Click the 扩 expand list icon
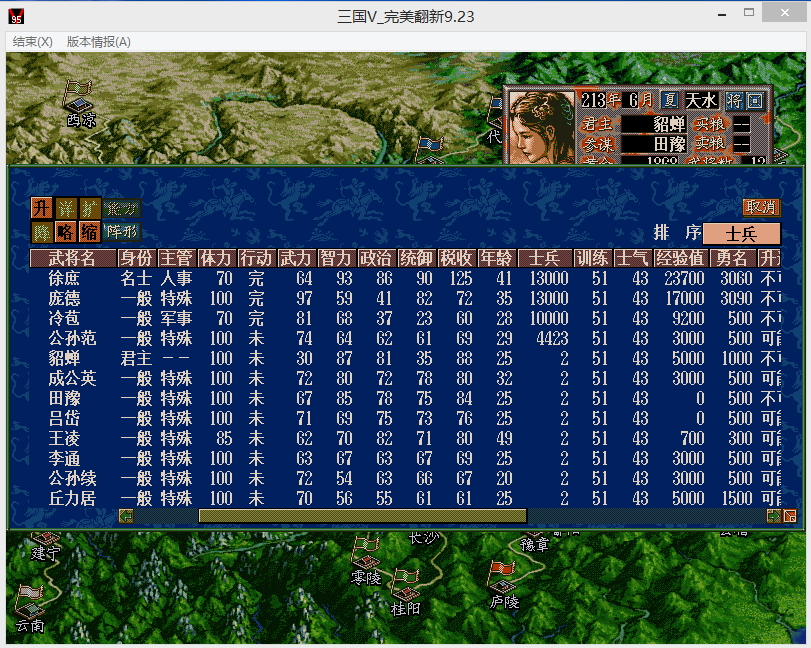This screenshot has width=811, height=648. [x=89, y=208]
